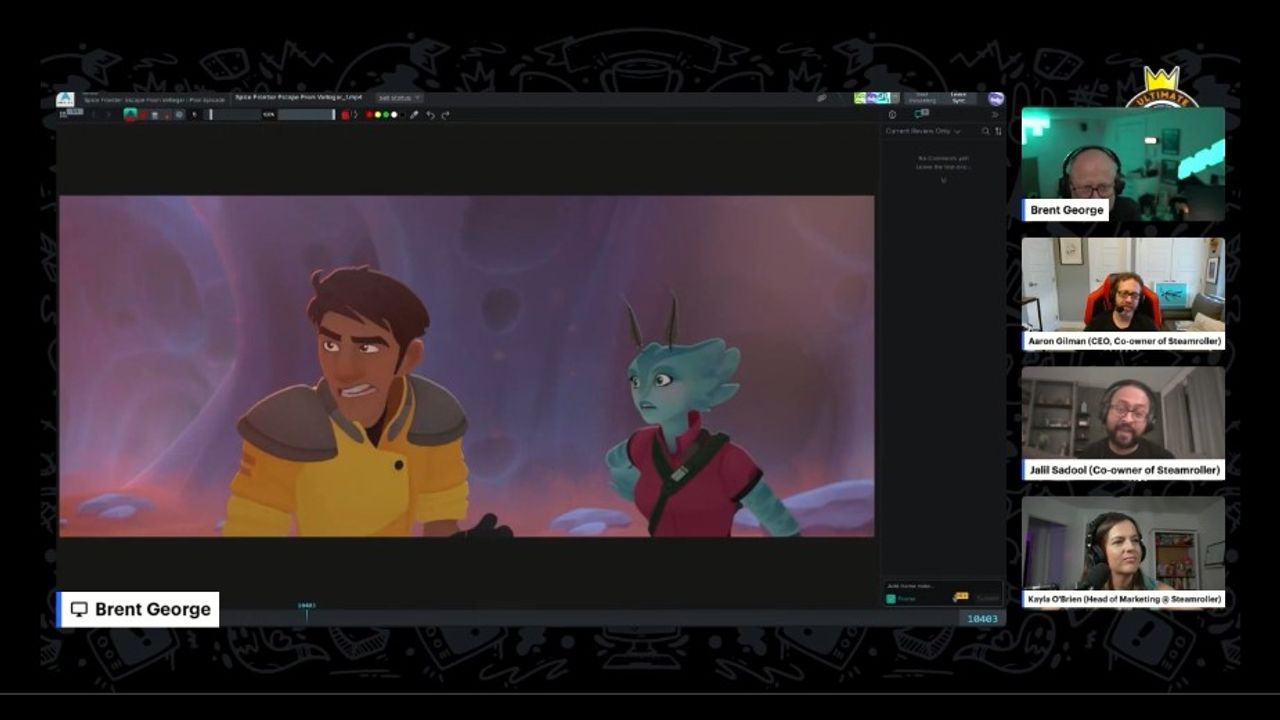Search comments with magnifier icon
Screen dimensions: 1280x720
(985, 131)
